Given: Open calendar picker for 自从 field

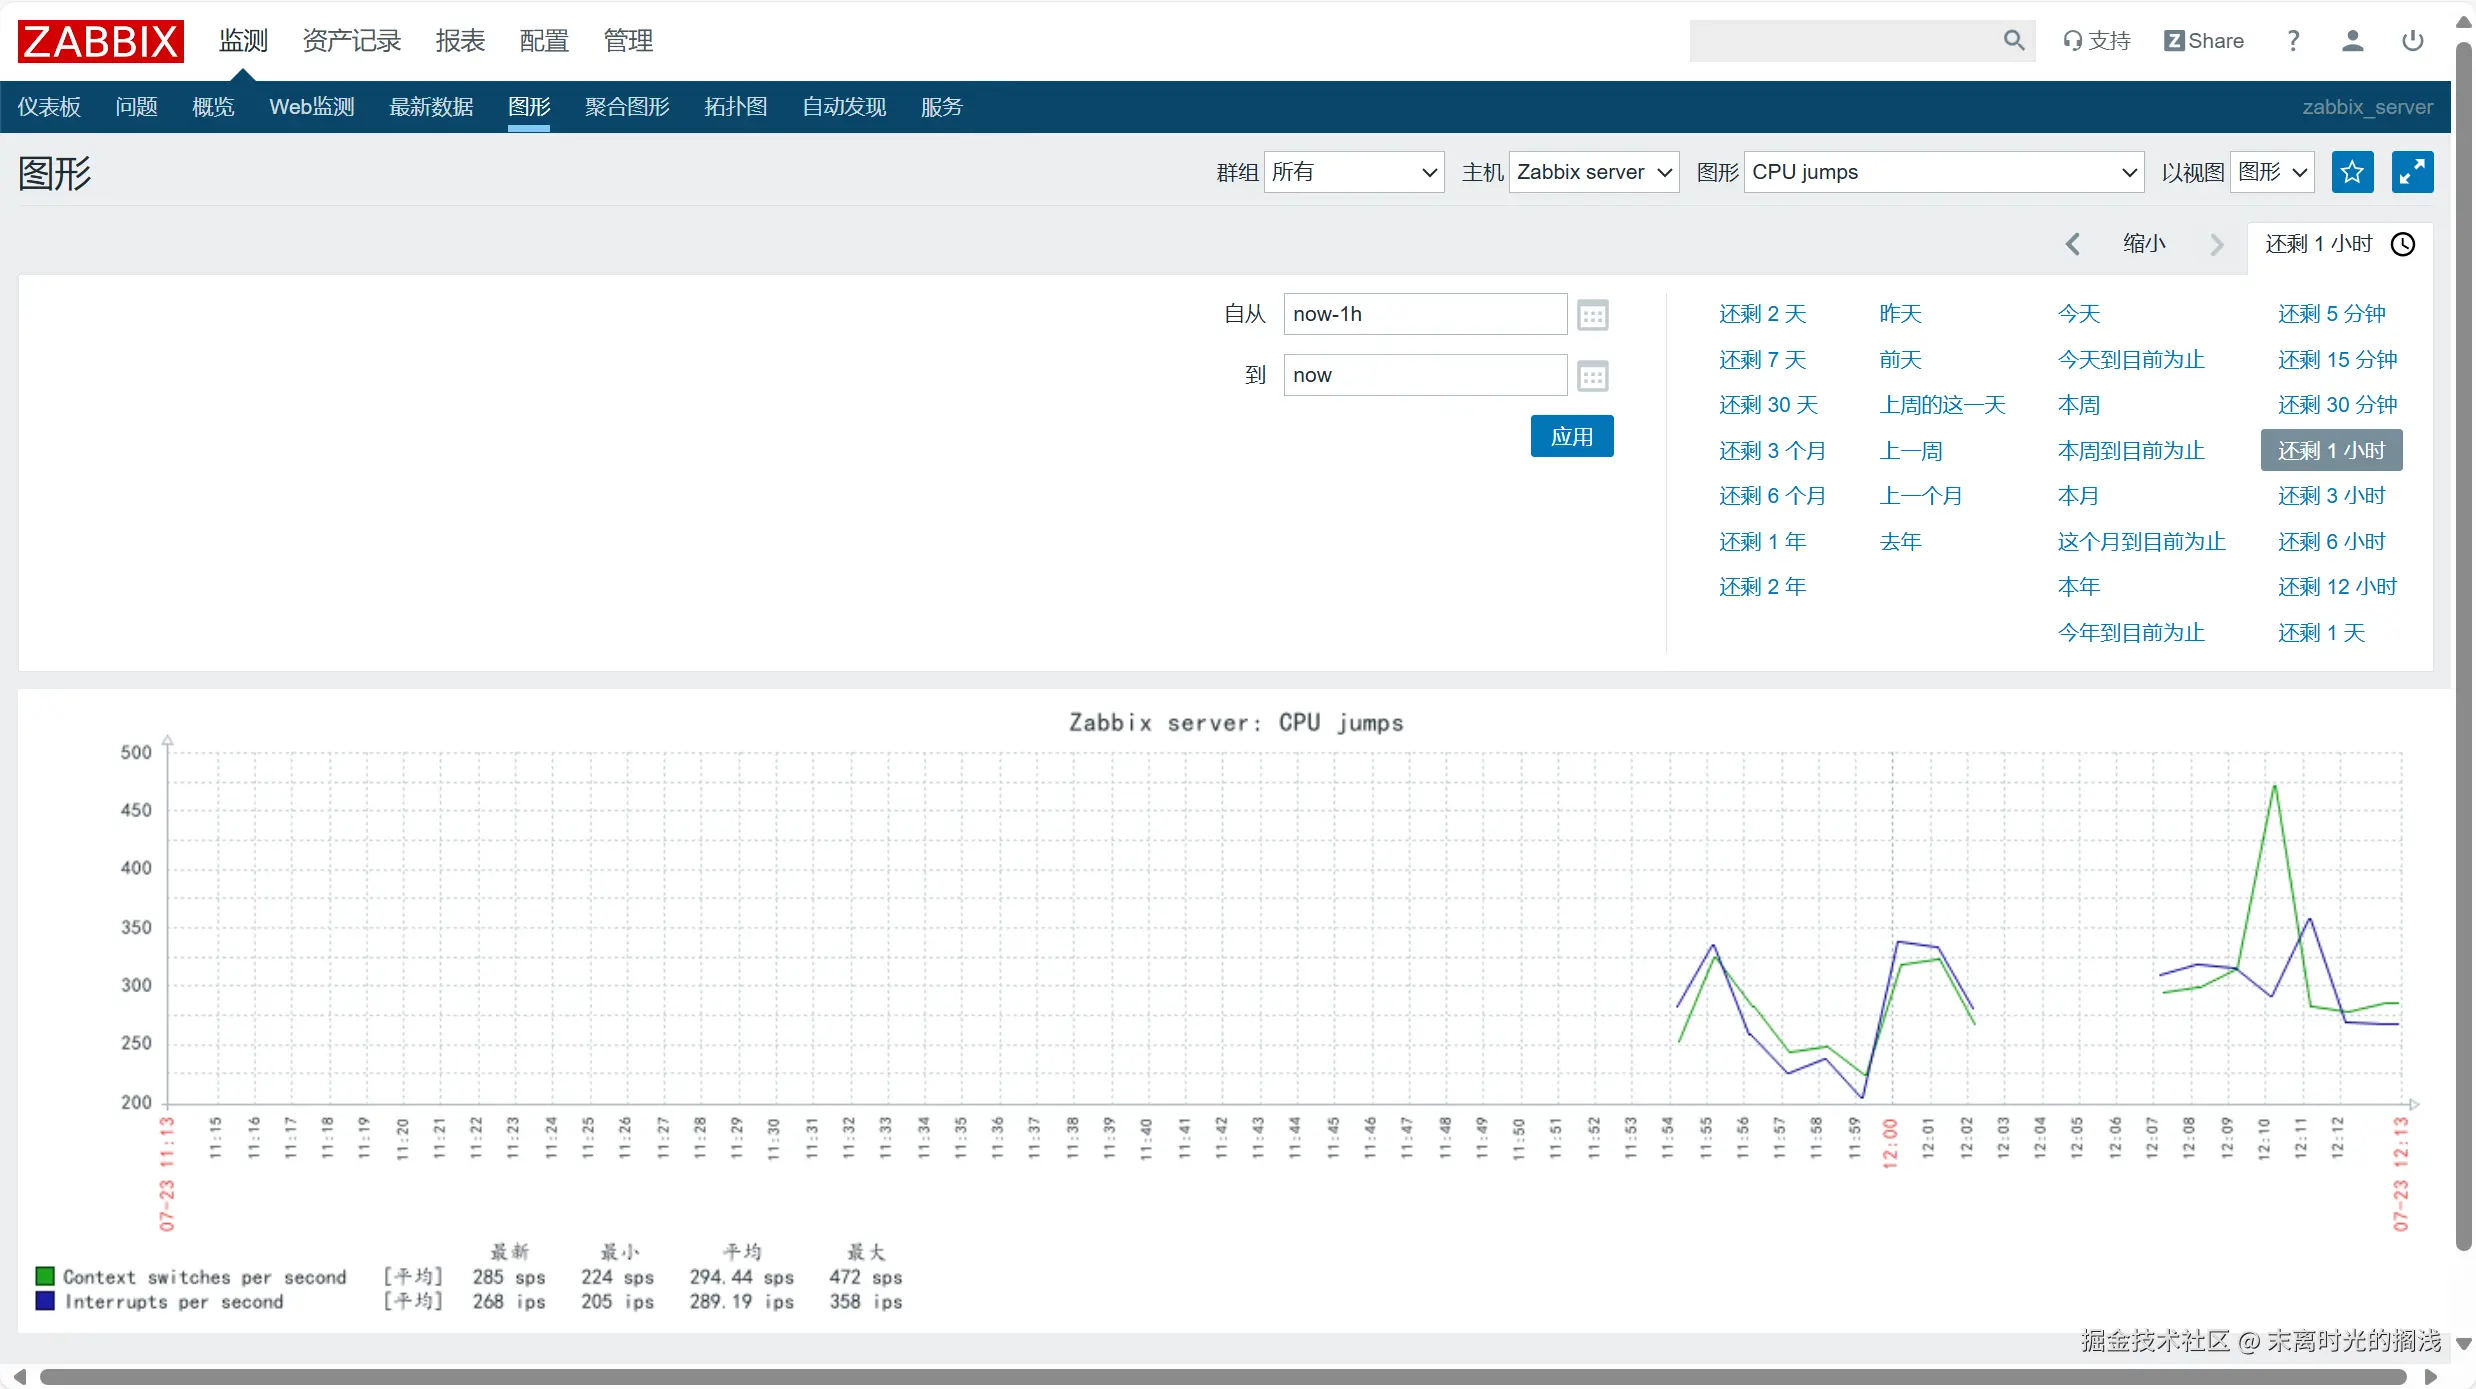Looking at the screenshot, I should 1592,315.
